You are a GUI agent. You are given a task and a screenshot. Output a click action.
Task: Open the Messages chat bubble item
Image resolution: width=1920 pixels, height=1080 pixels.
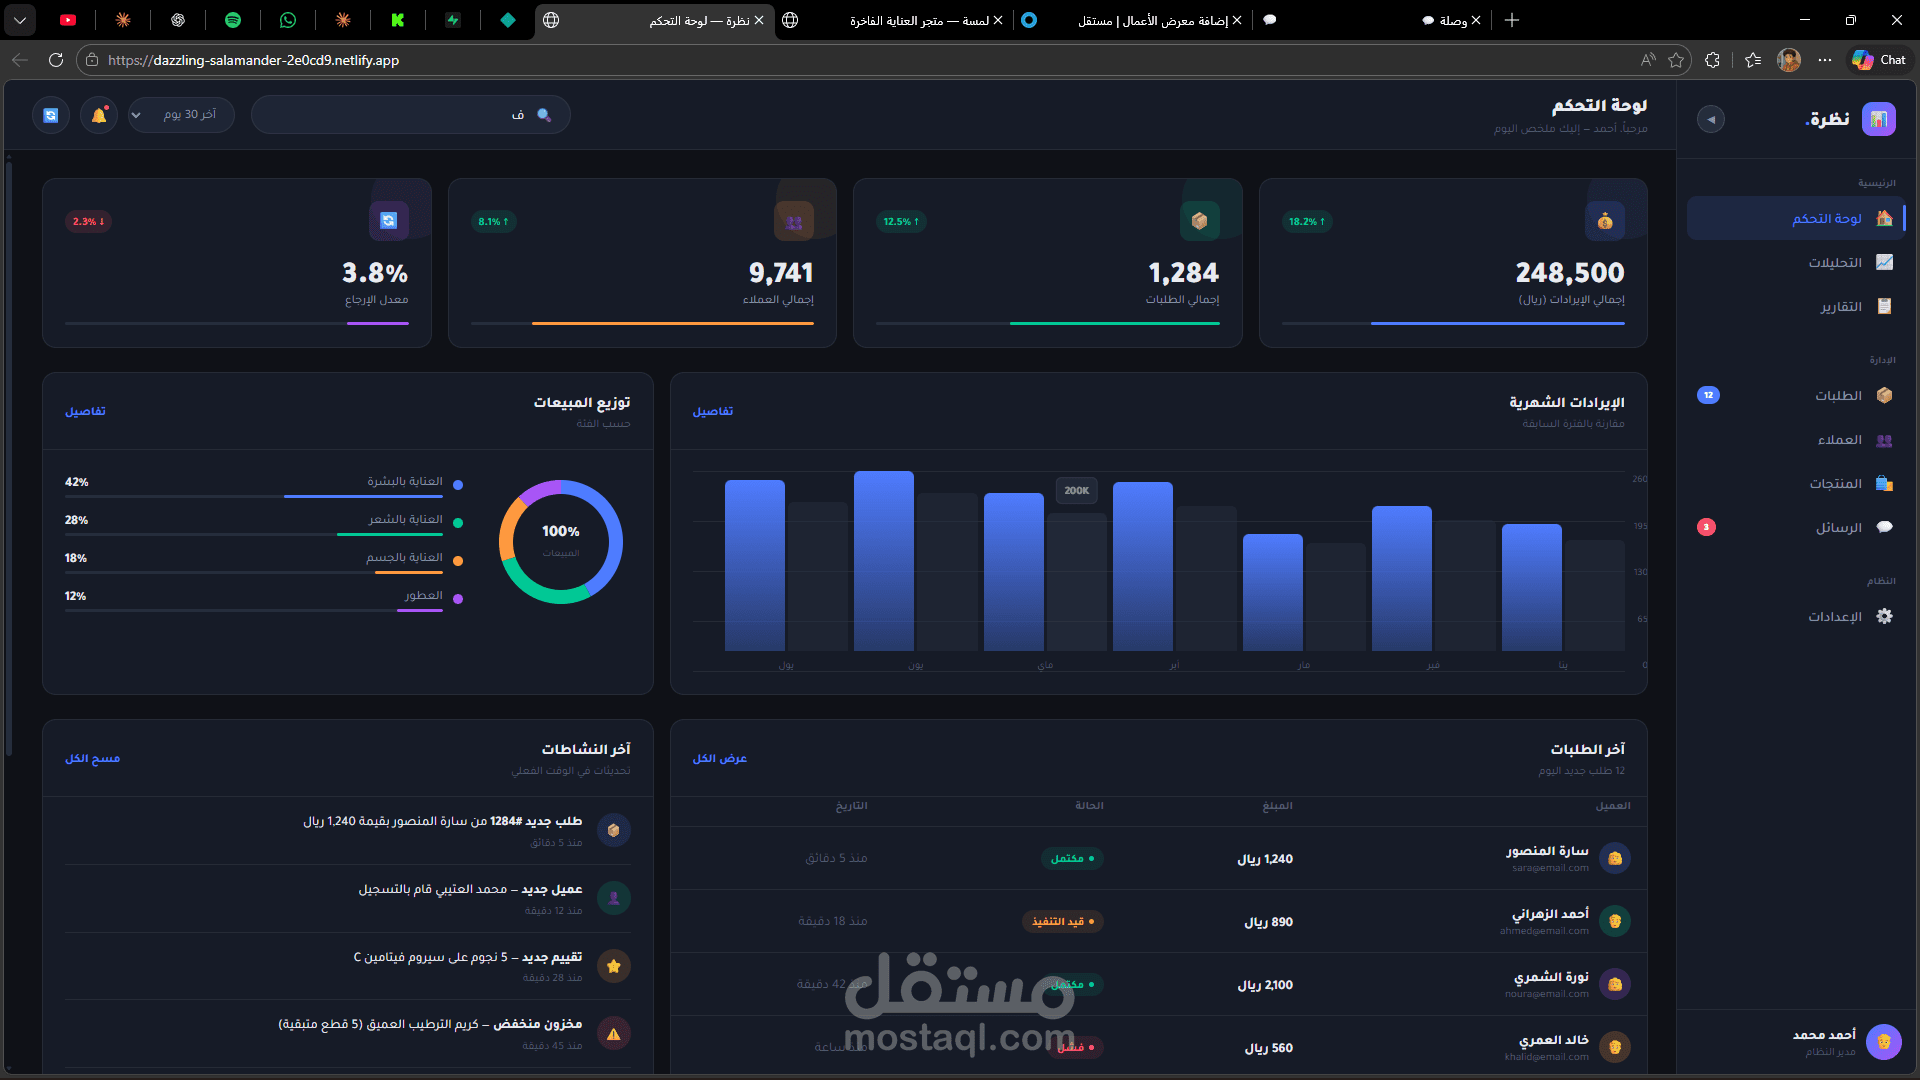[x=1884, y=527]
